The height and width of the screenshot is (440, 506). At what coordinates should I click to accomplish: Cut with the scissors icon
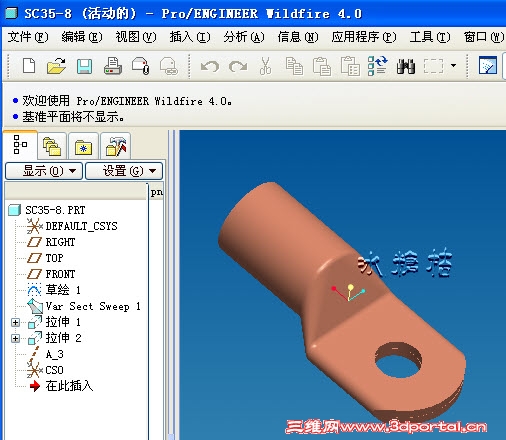pyautogui.click(x=265, y=66)
